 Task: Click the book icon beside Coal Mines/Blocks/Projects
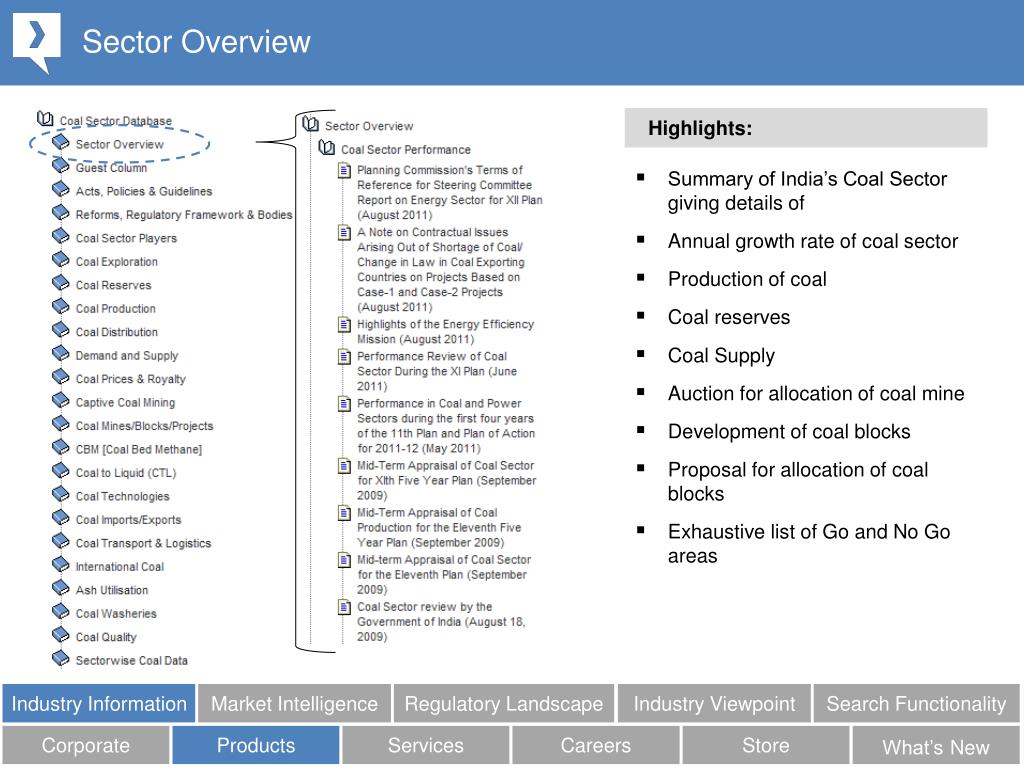click(61, 424)
